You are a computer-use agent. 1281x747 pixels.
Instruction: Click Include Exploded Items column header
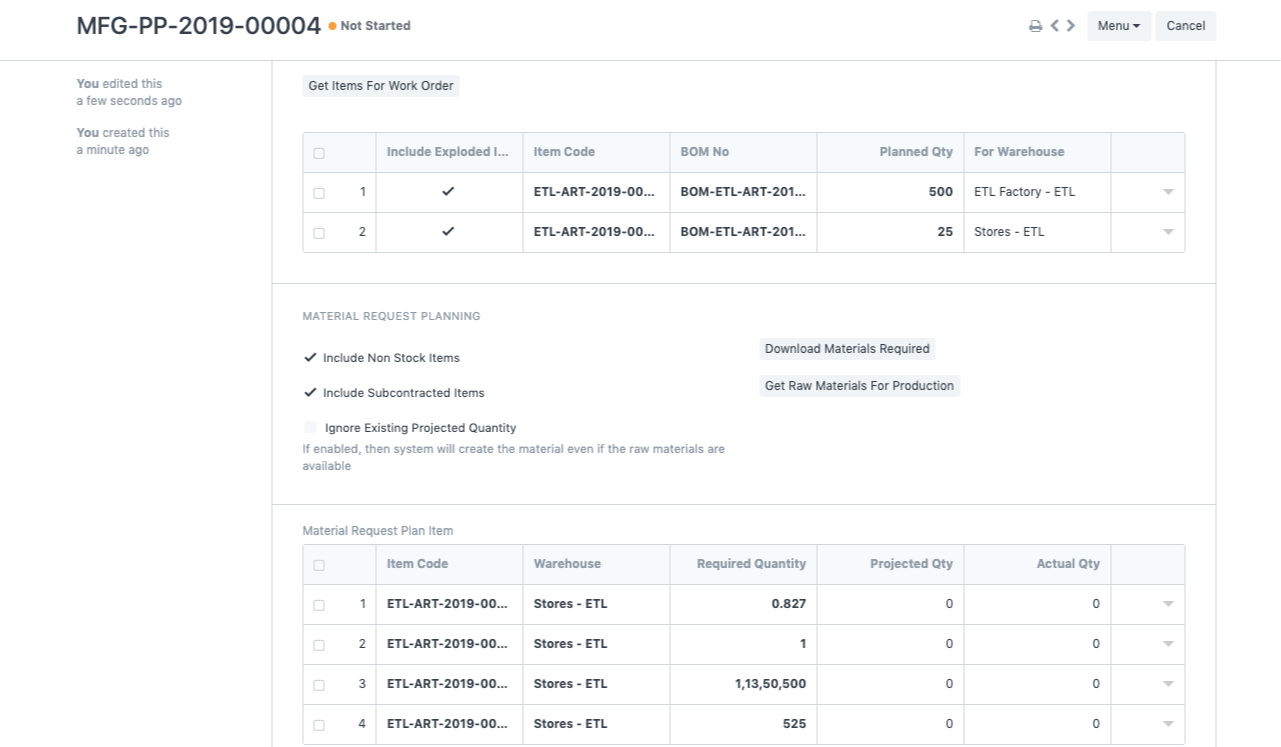(x=448, y=152)
